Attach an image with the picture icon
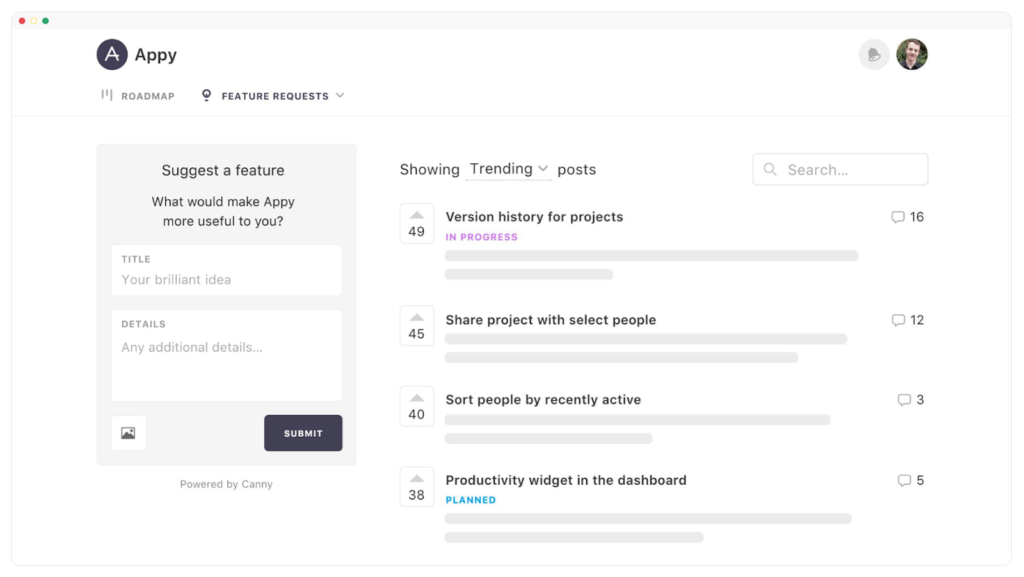Screen dimensions: 1024x577 (x=129, y=433)
